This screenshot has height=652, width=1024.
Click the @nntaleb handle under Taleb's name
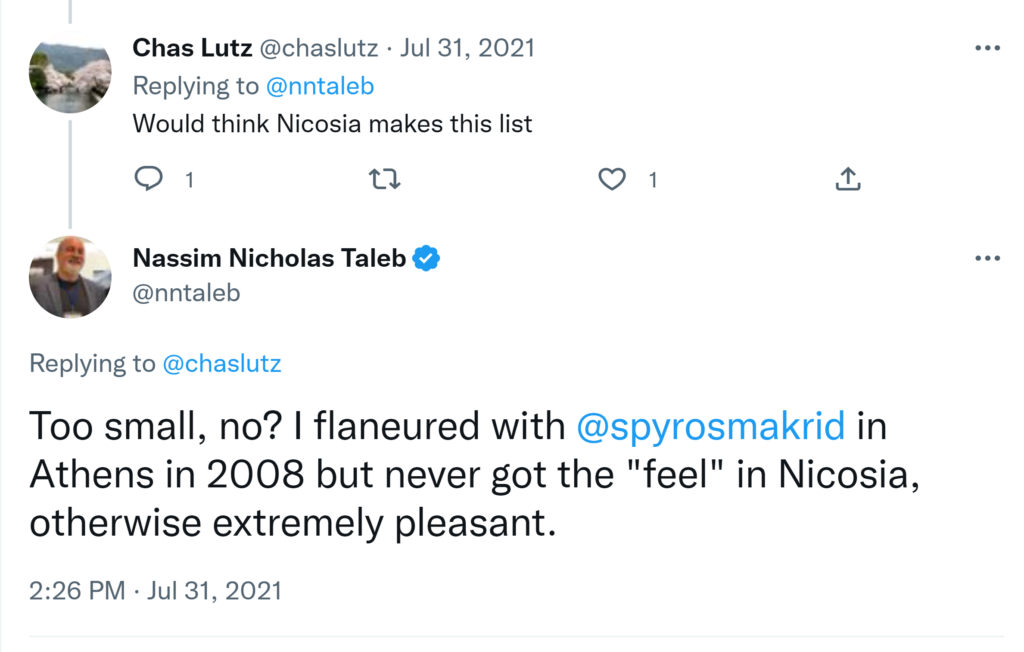click(x=186, y=293)
